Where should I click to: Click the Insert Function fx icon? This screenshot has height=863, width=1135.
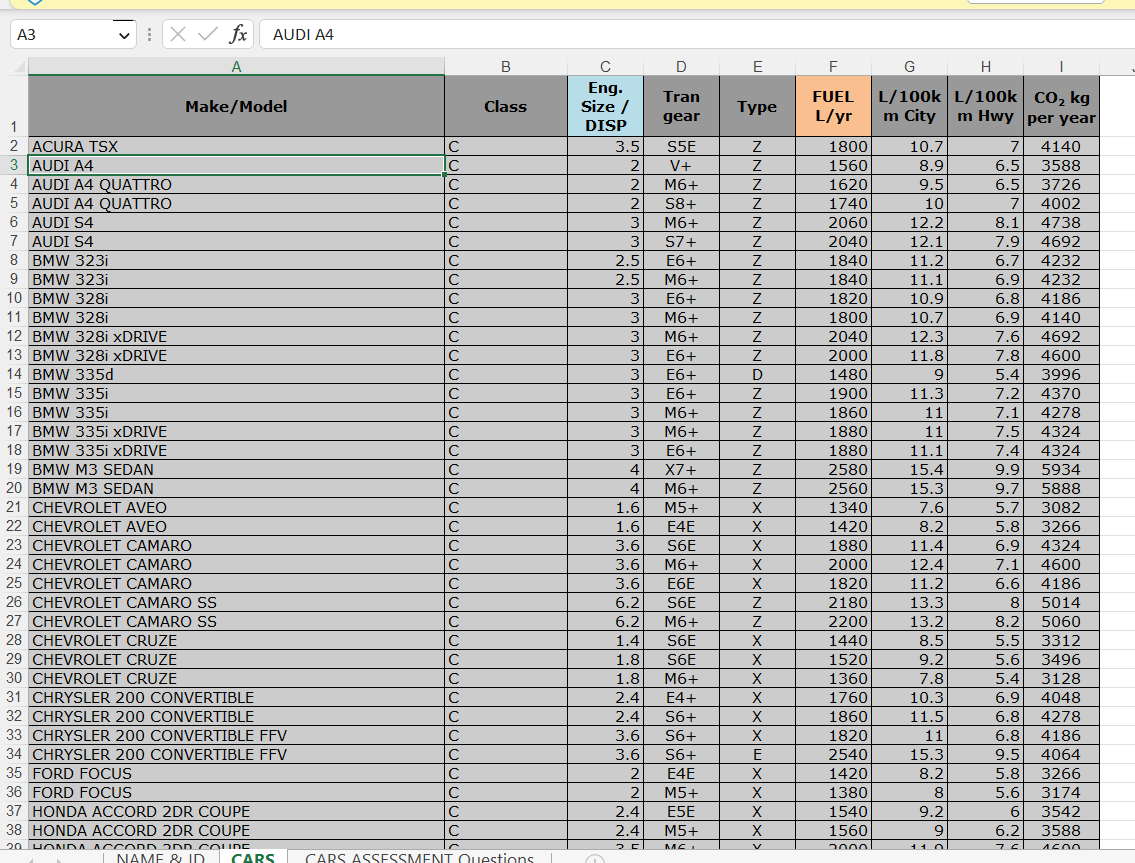[x=238, y=34]
